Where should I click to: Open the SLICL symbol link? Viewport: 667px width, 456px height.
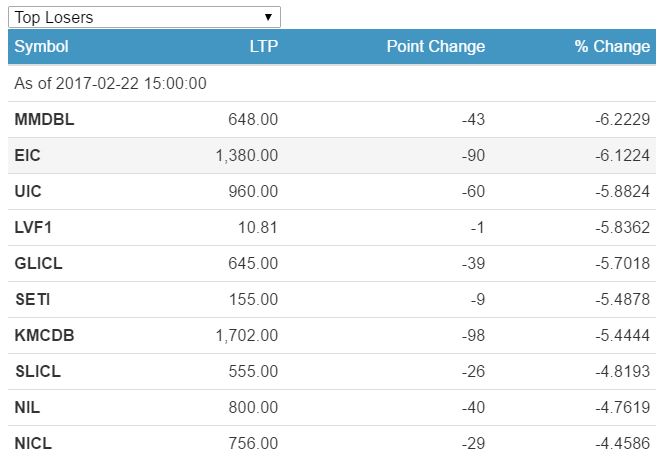tap(38, 372)
